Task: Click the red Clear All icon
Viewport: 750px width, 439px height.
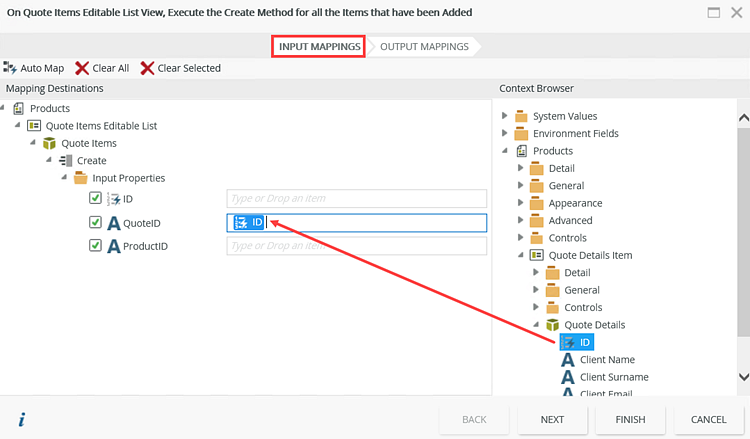Action: (82, 68)
